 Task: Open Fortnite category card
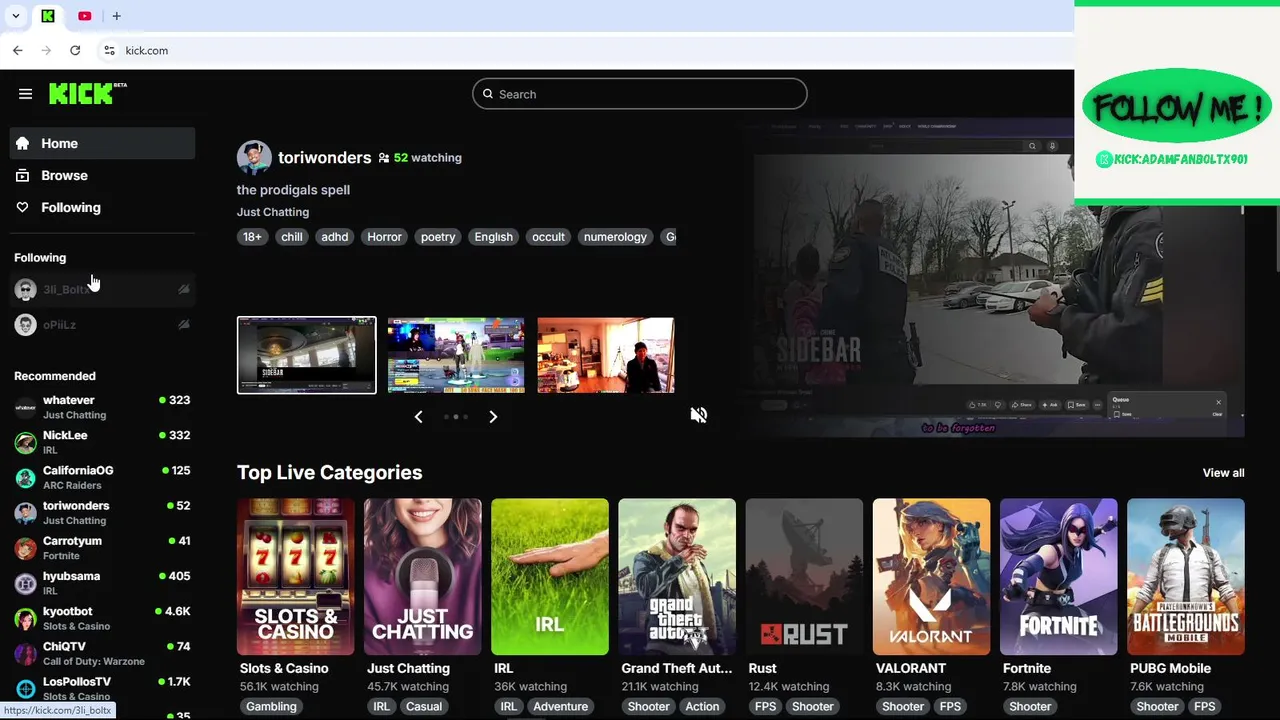click(1058, 577)
